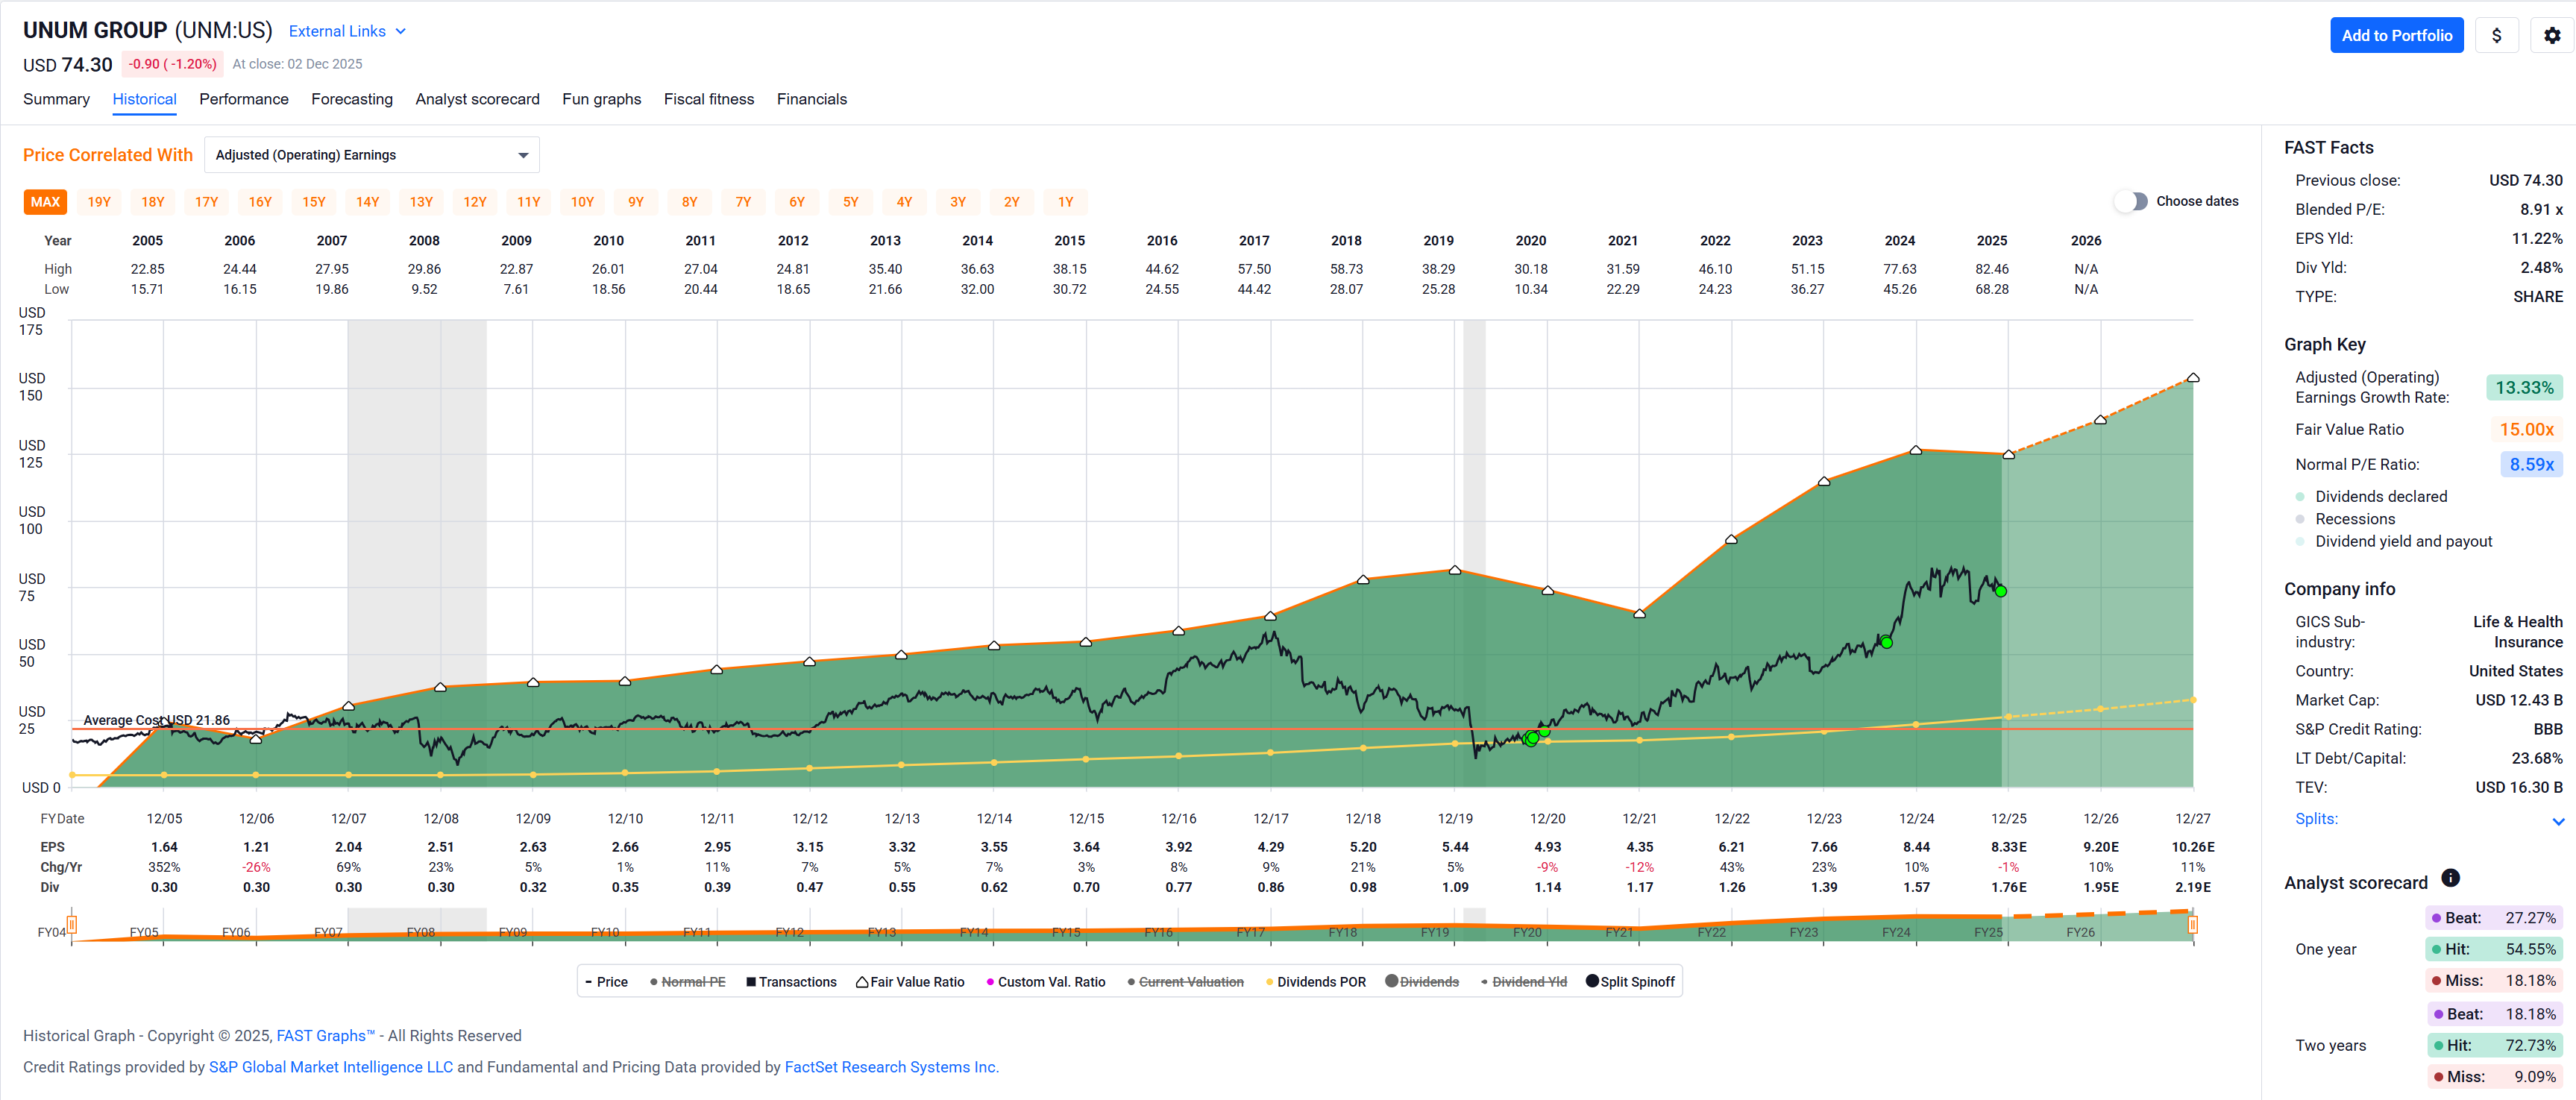Open the Adjusted (Operating) Earnings dropdown
2576x1100 pixels.
371,155
